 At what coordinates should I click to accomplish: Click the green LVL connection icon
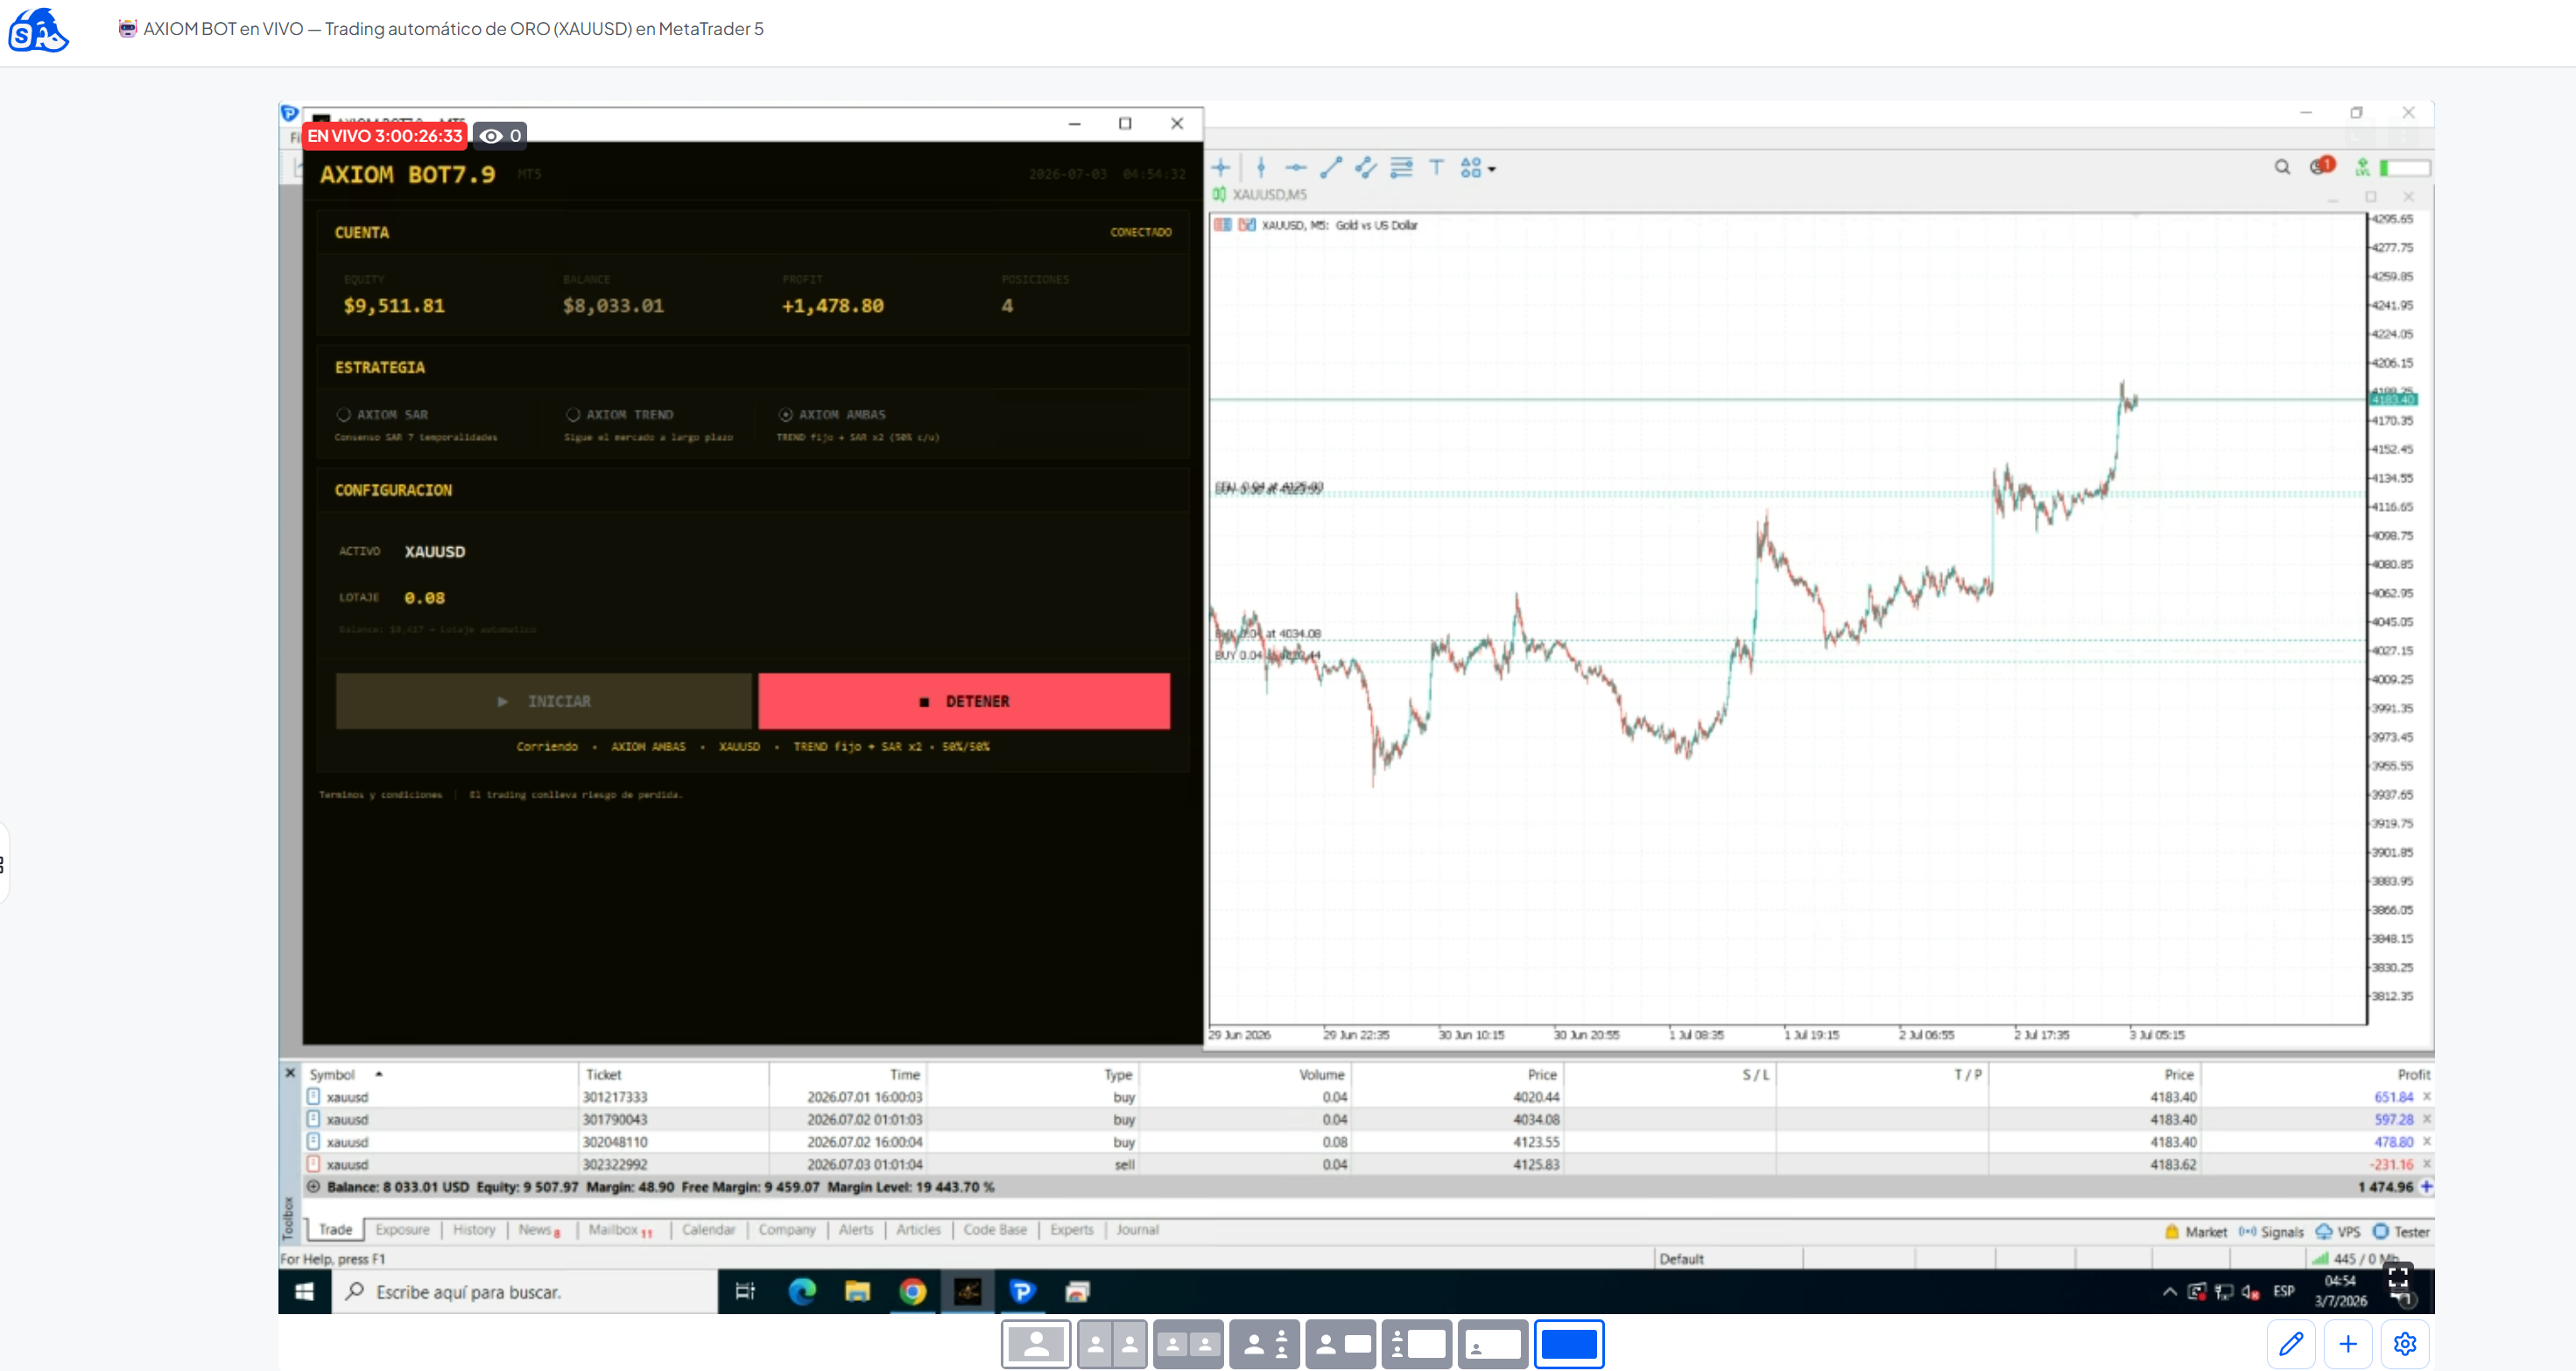[2362, 167]
